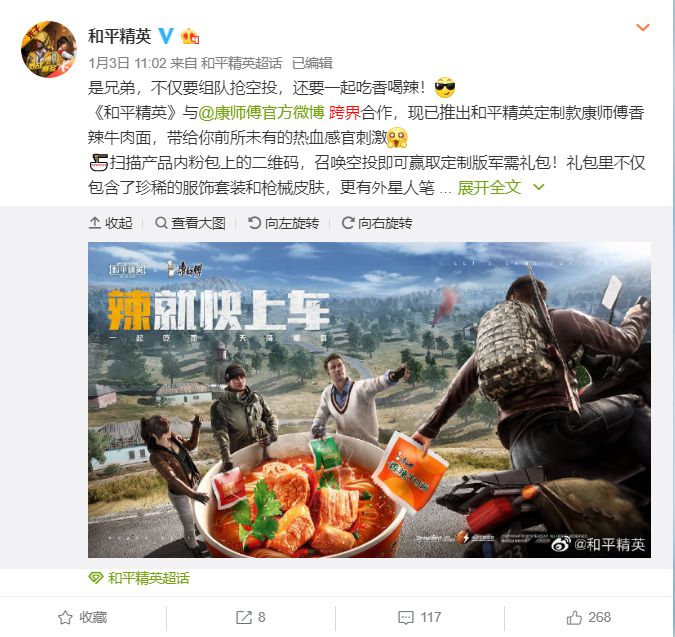Toggle 收藏 favorite star for this post
675x637 pixels.
tap(83, 617)
